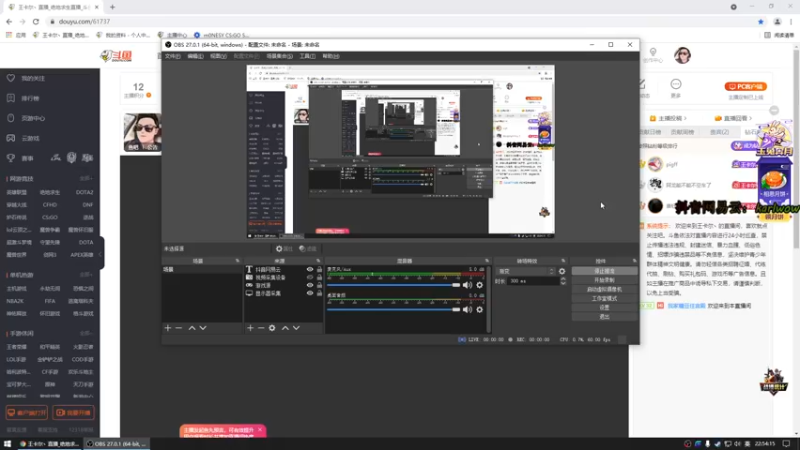Image resolution: width=800 pixels, height=450 pixels.
Task: Open the 属性 properties button above the docks
Action: 284,248
